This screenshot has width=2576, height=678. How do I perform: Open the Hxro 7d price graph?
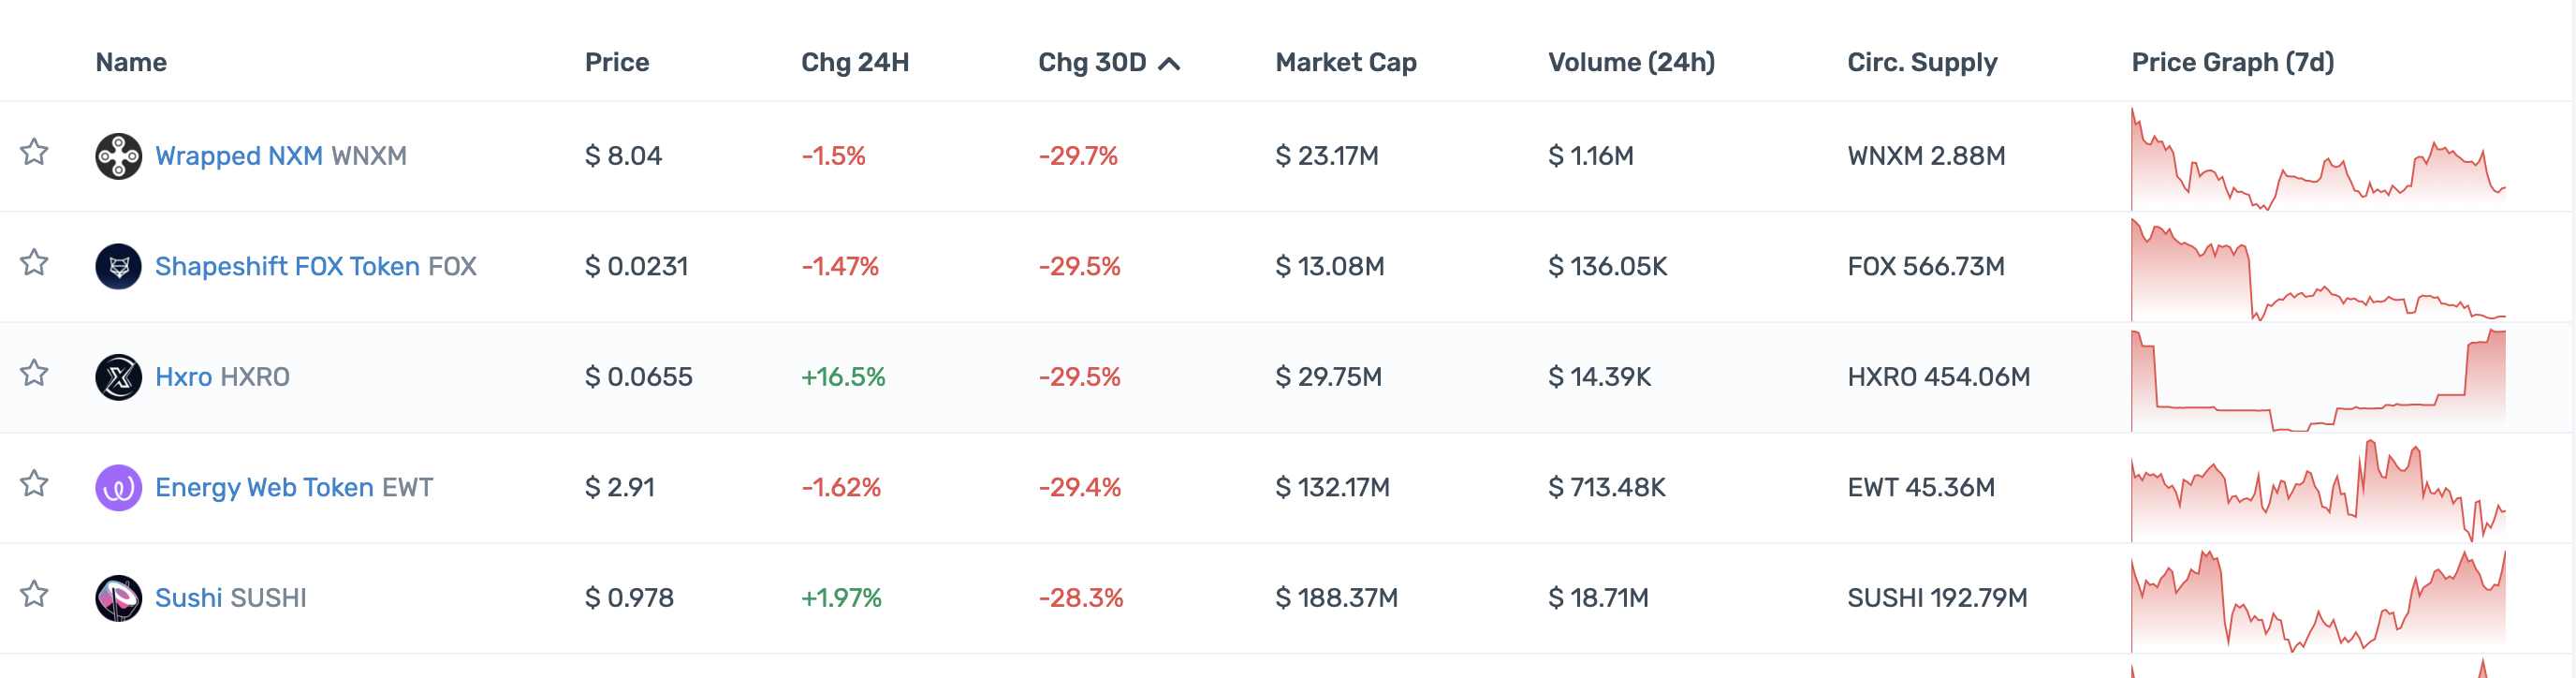coord(2317,380)
